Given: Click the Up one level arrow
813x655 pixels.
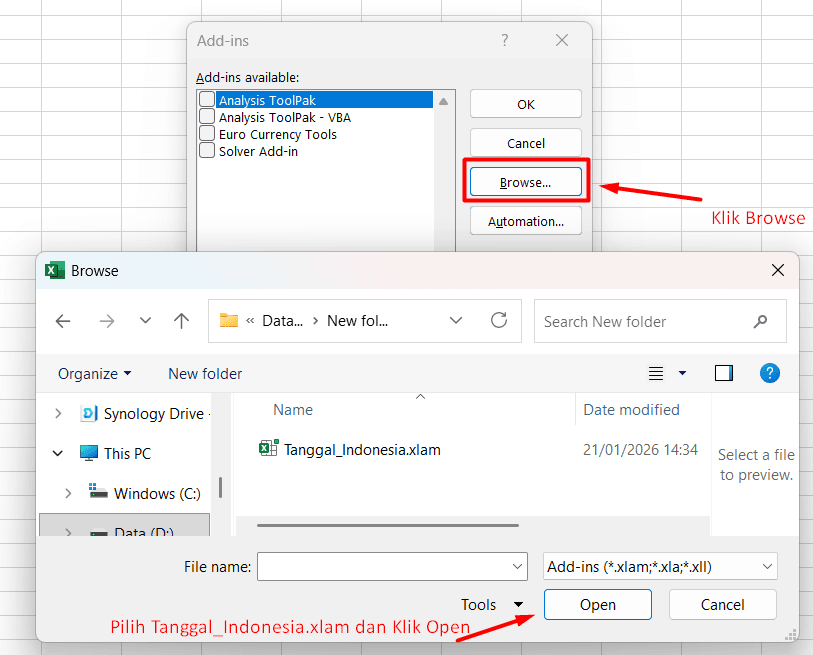Looking at the screenshot, I should tap(181, 321).
